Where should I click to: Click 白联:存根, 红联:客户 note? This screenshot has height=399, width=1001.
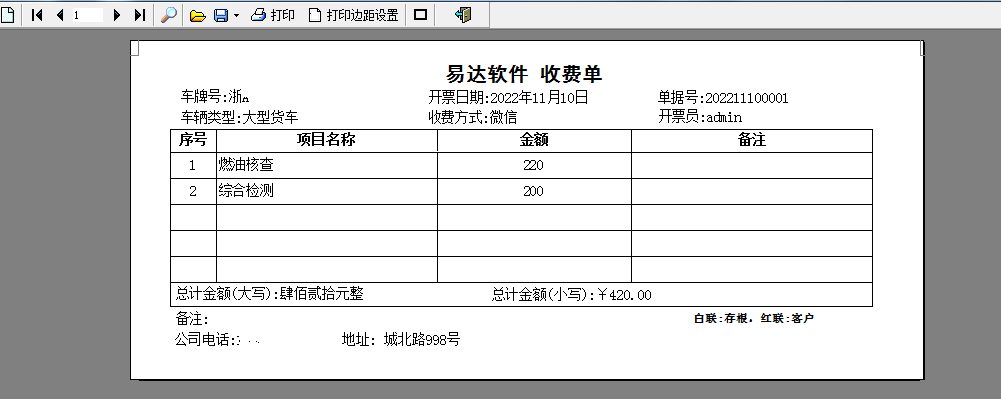point(754,318)
